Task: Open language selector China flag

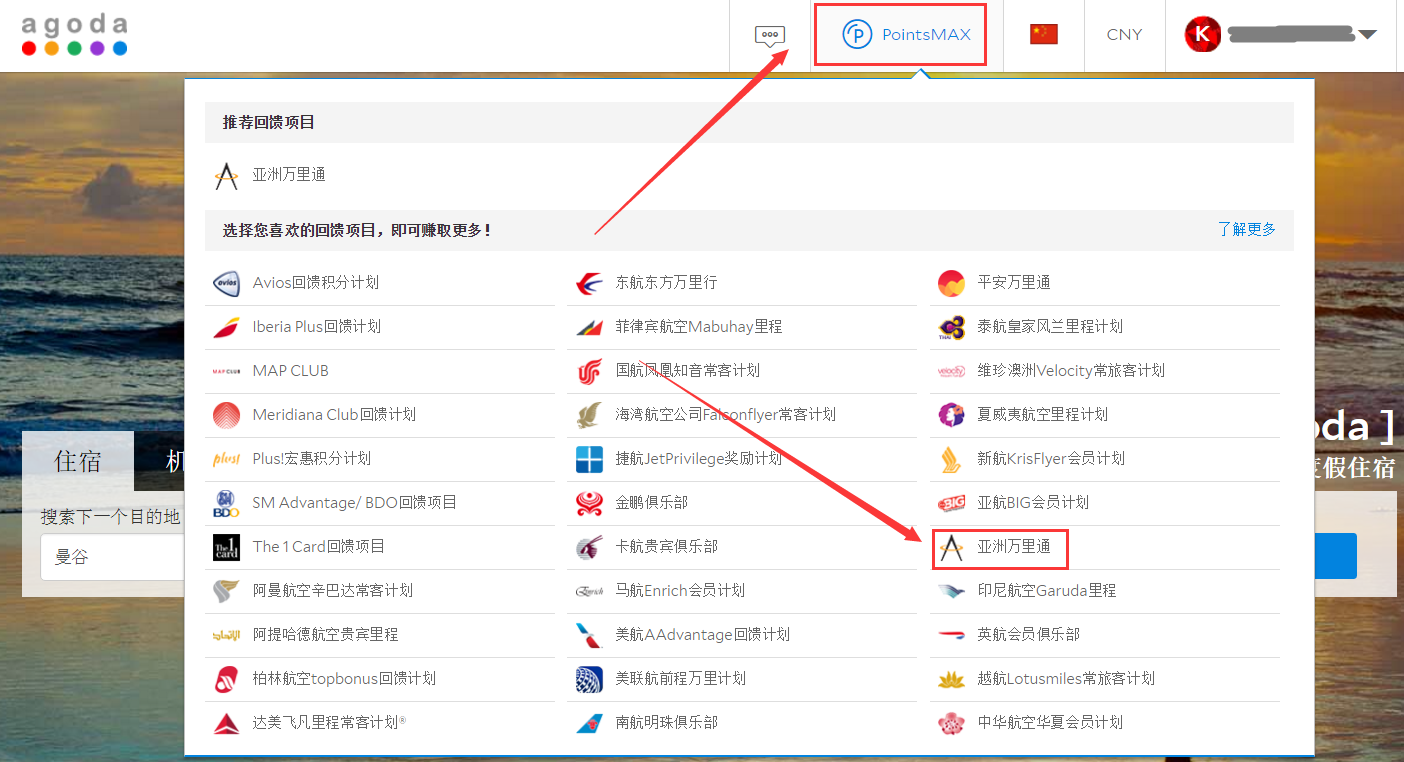Action: [1044, 34]
